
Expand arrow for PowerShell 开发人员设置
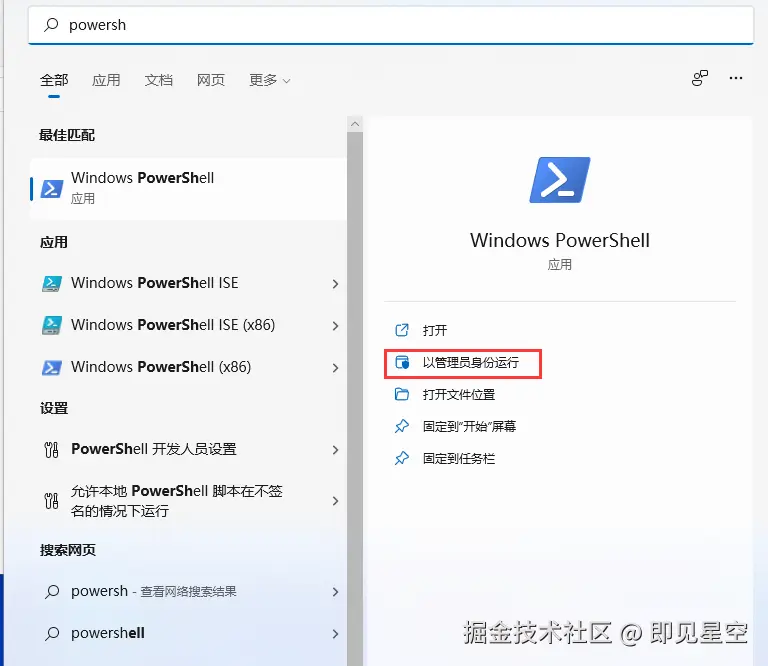336,450
